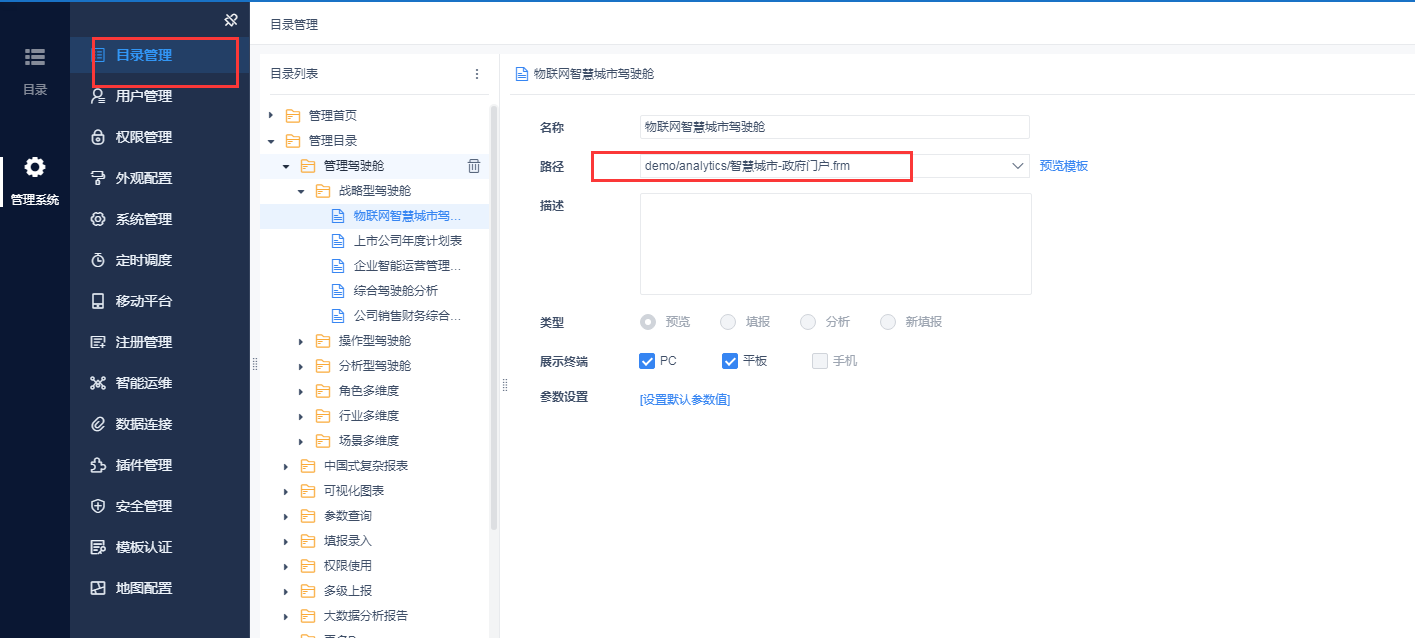
Task: Expand the 中国式复杂报表 node arrow
Action: tap(286, 466)
